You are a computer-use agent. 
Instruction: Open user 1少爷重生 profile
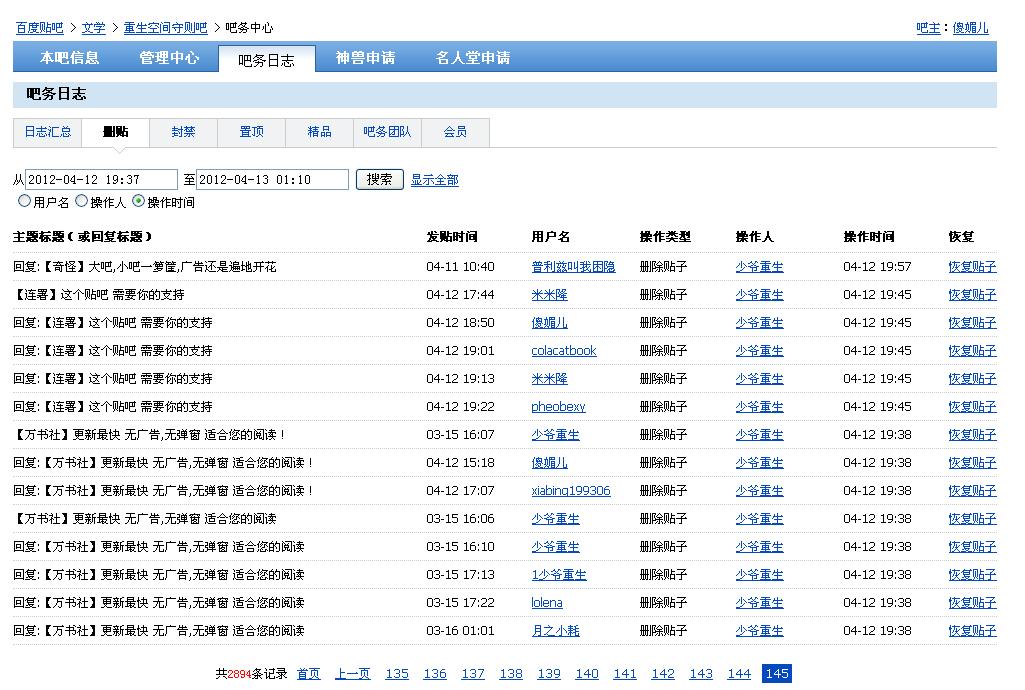click(x=559, y=575)
